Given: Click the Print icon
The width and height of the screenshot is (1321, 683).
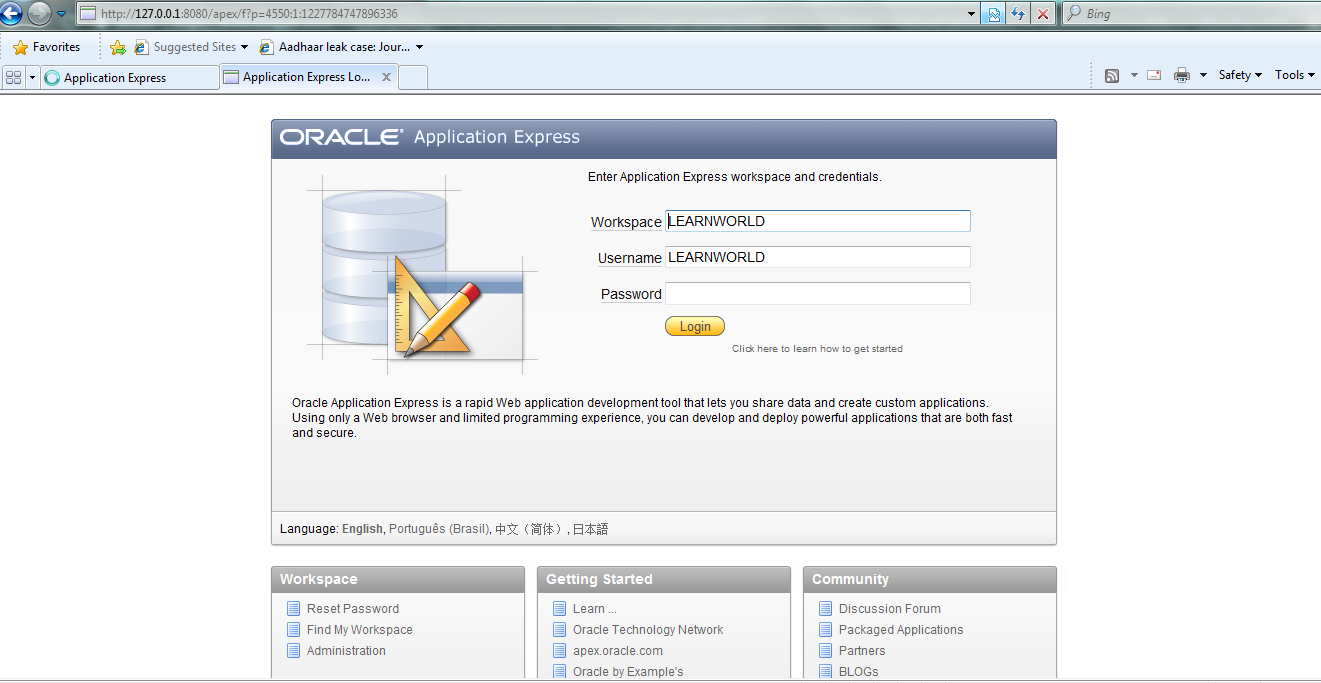Looking at the screenshot, I should (x=1184, y=75).
